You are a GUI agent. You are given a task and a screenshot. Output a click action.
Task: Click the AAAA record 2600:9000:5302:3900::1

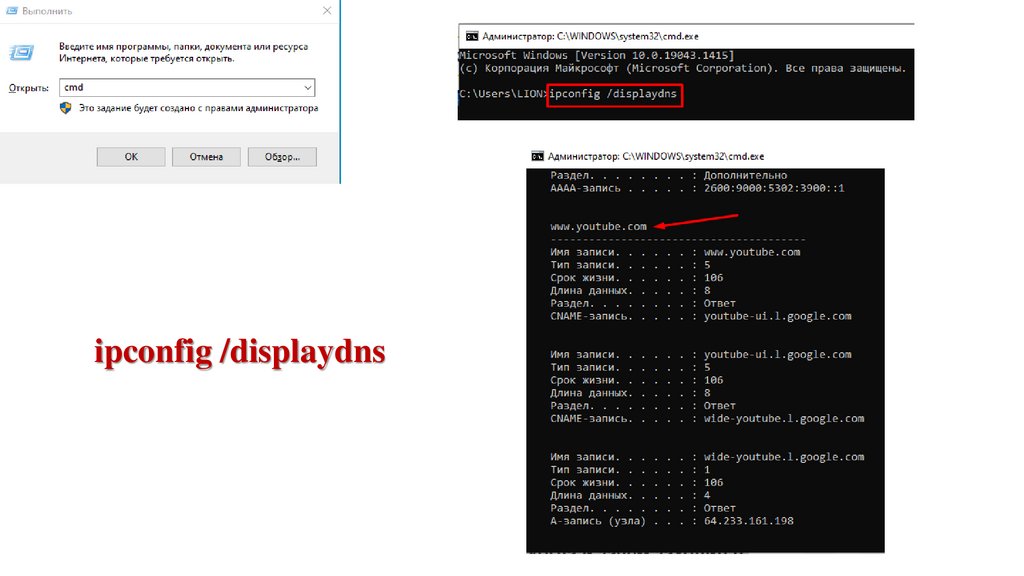[x=774, y=188]
